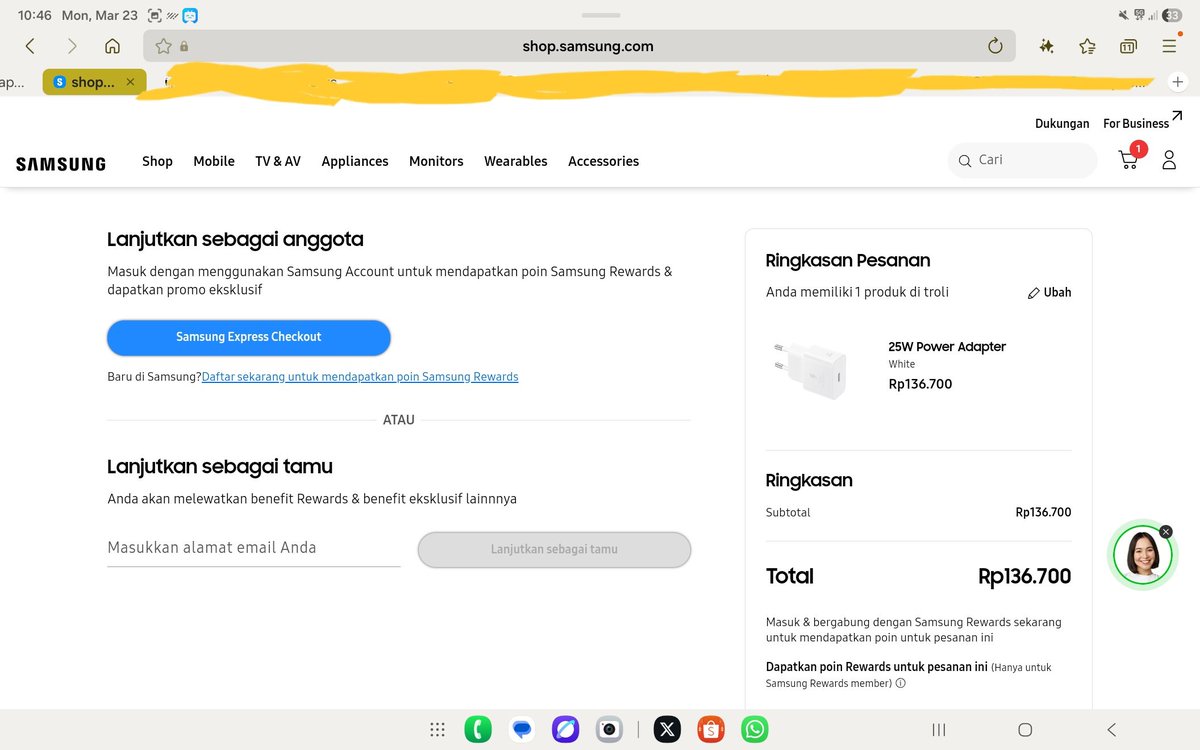The width and height of the screenshot is (1200, 750).
Task: Select the shop... browser tab
Action: [x=94, y=82]
